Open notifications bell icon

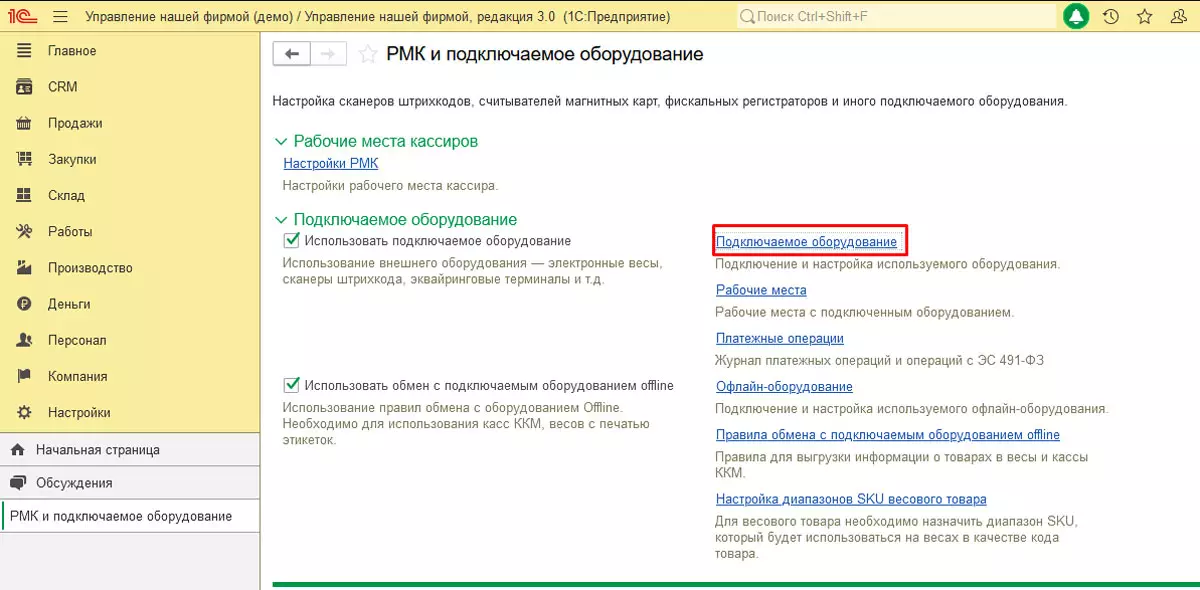click(x=1076, y=16)
